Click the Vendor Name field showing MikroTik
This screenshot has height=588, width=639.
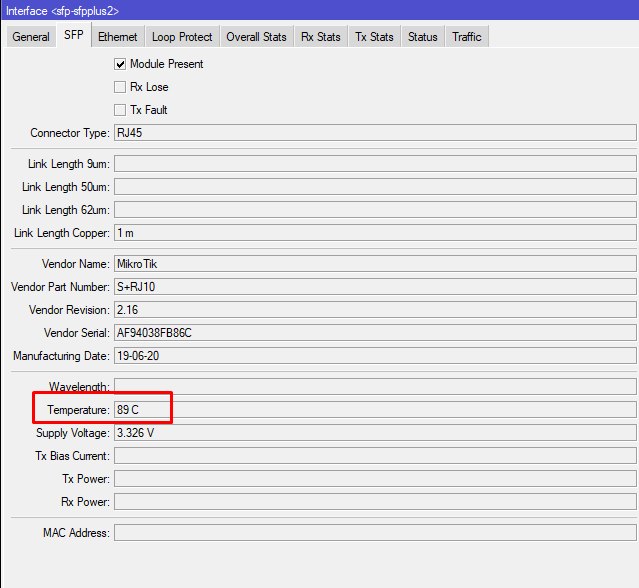point(375,264)
